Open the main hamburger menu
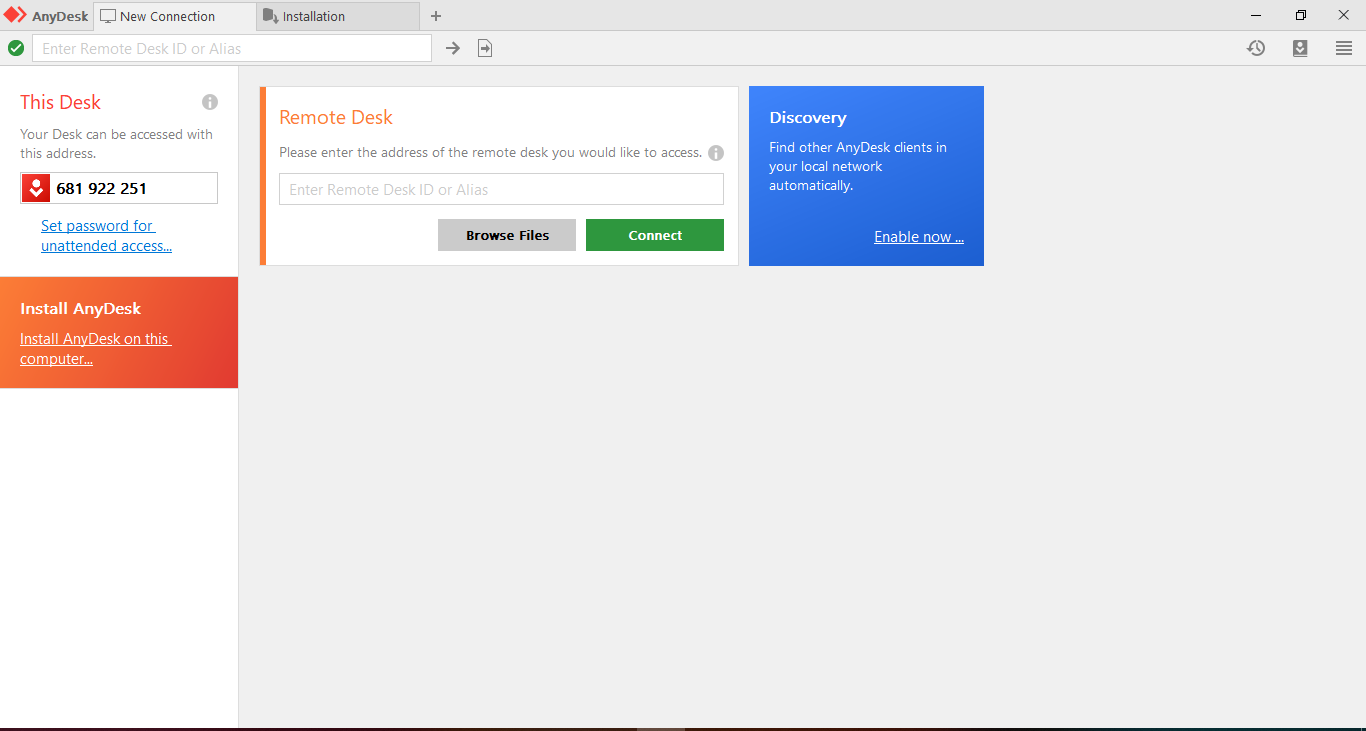 [x=1344, y=47]
